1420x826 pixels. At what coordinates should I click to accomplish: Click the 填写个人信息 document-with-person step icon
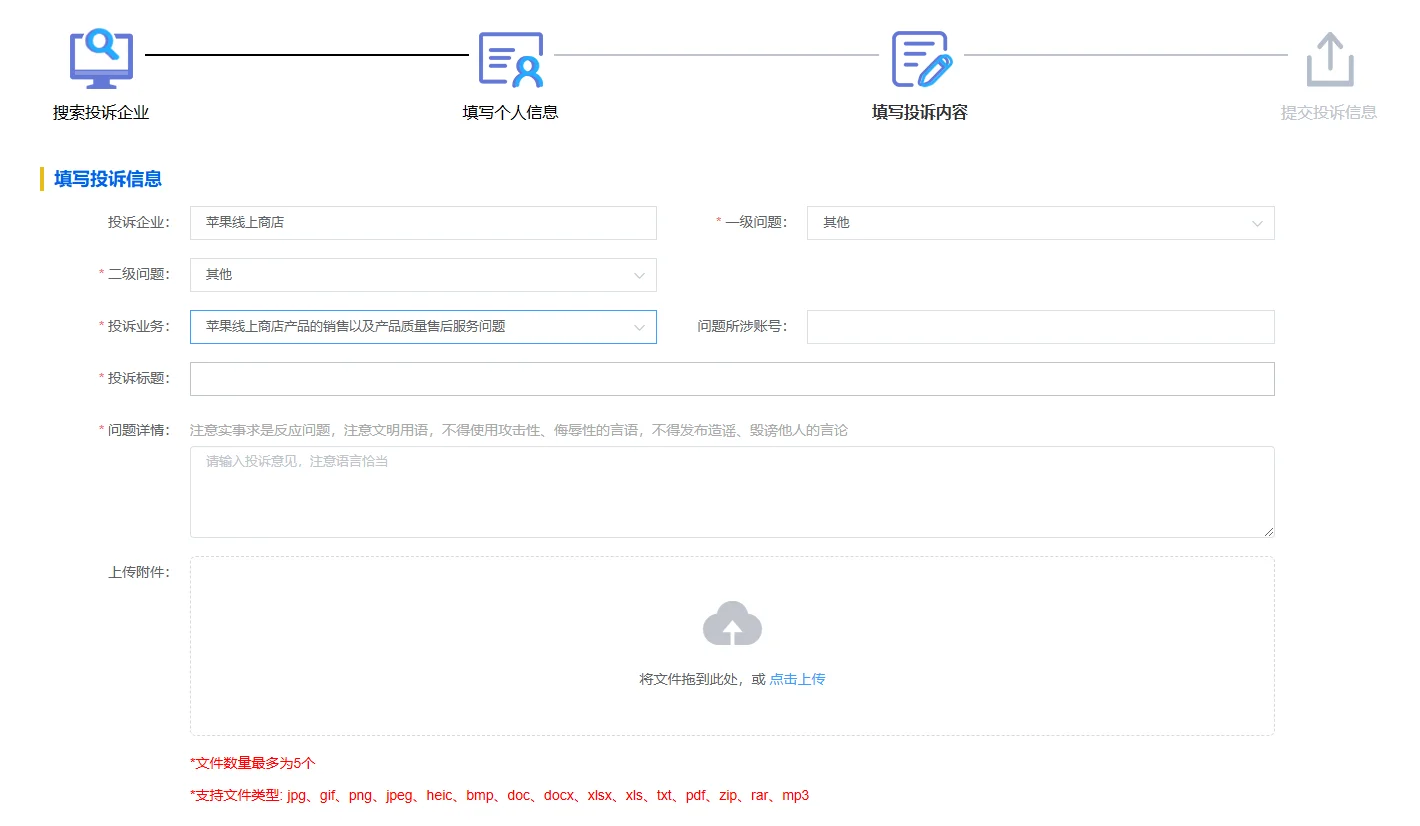(511, 60)
